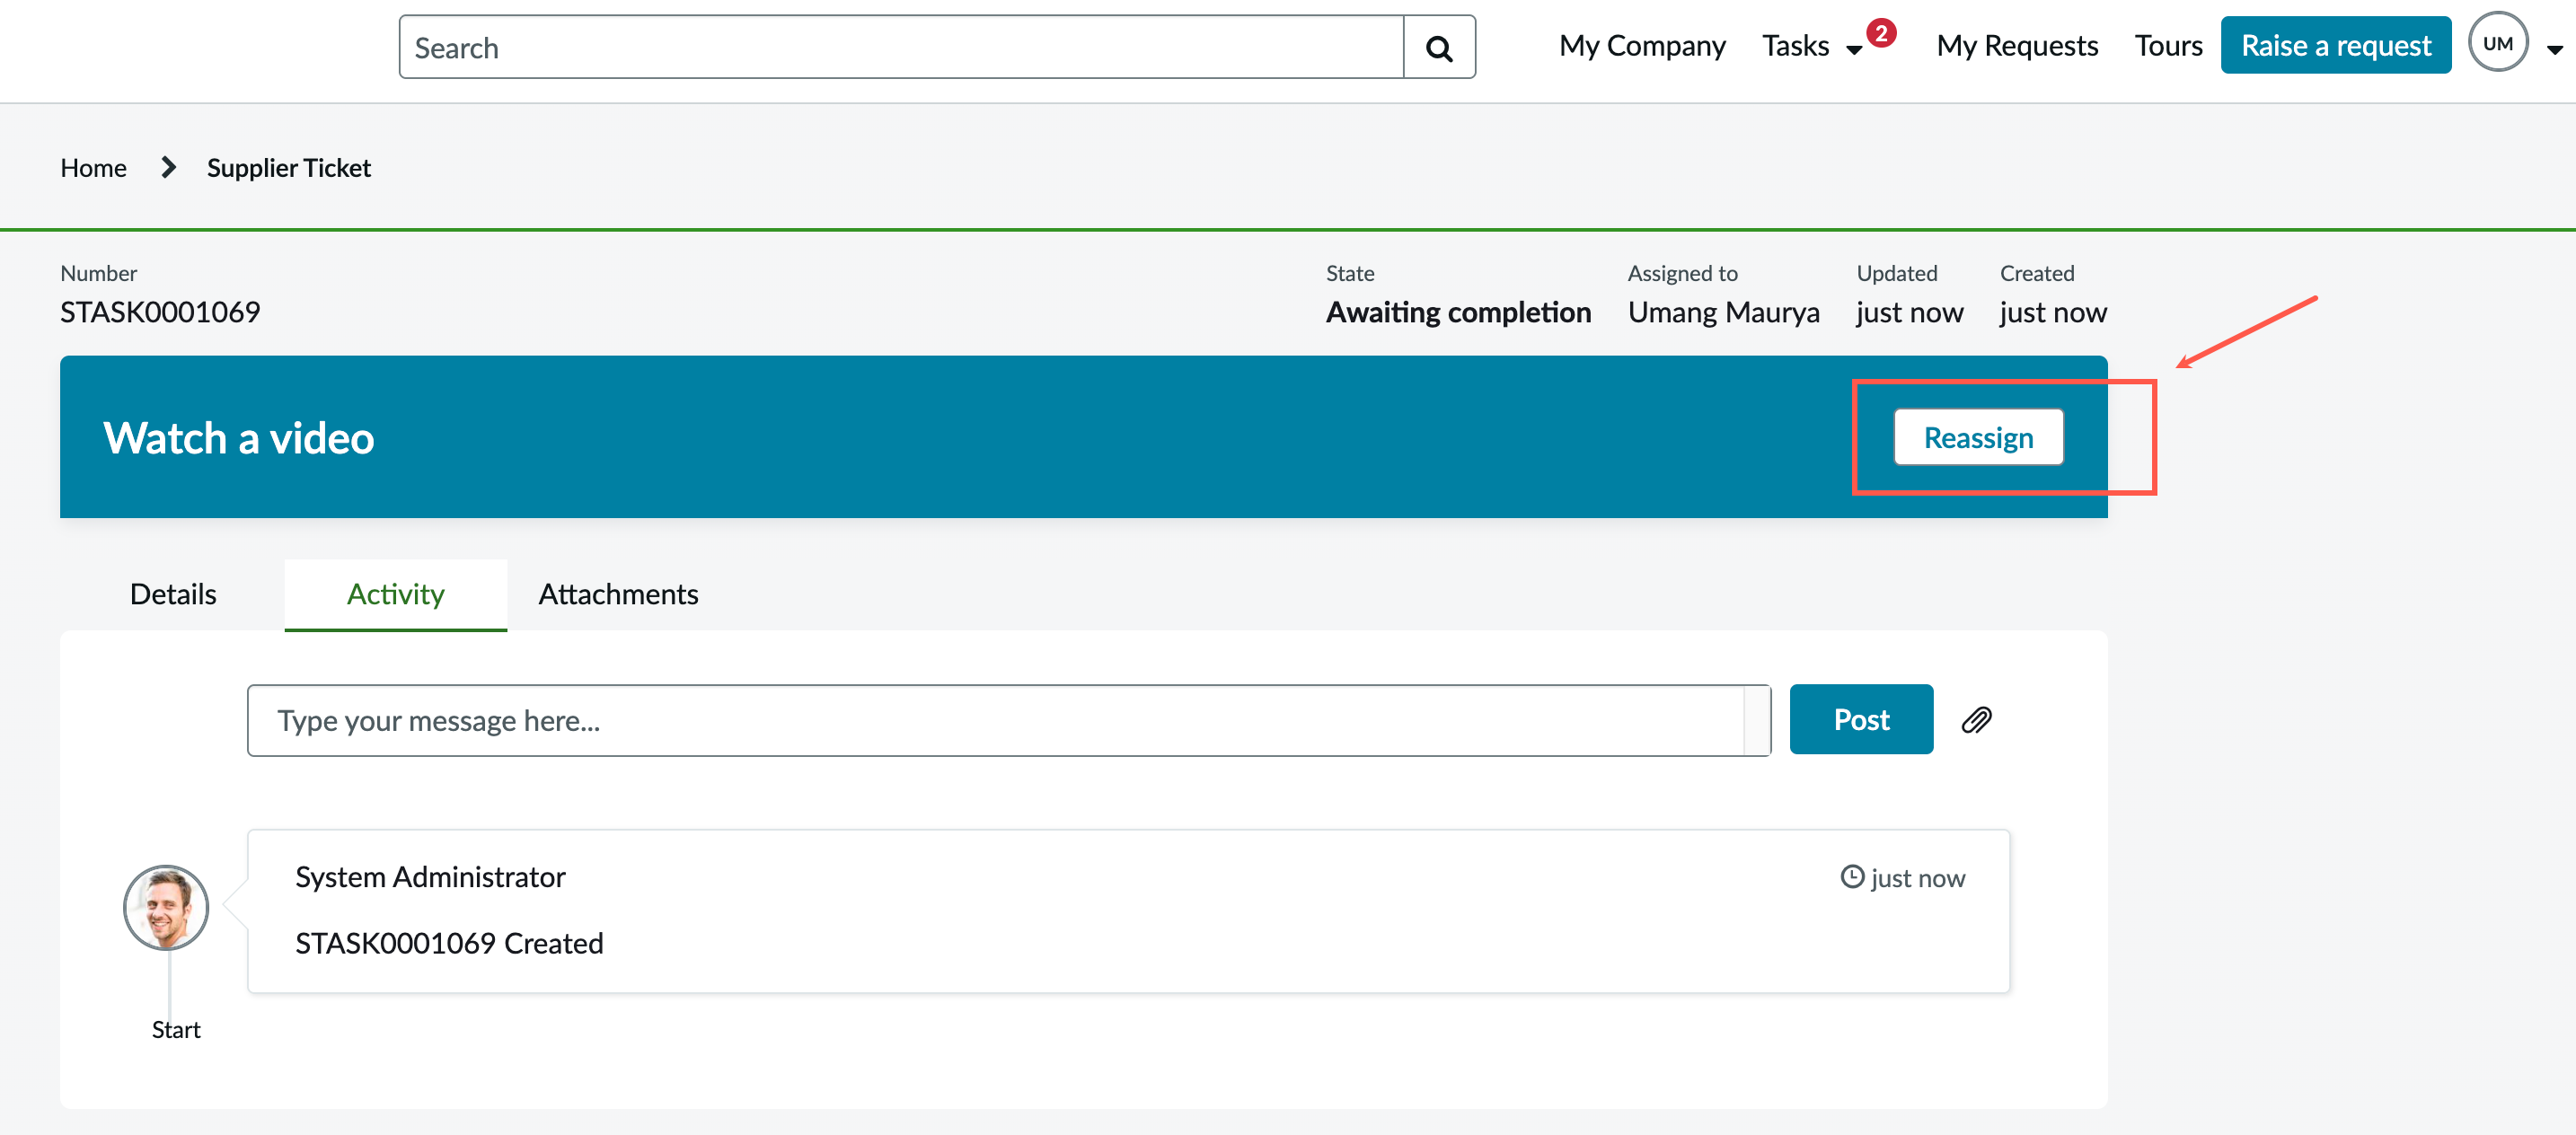Go to My Requests
The height and width of the screenshot is (1135, 2576).
[x=2017, y=45]
